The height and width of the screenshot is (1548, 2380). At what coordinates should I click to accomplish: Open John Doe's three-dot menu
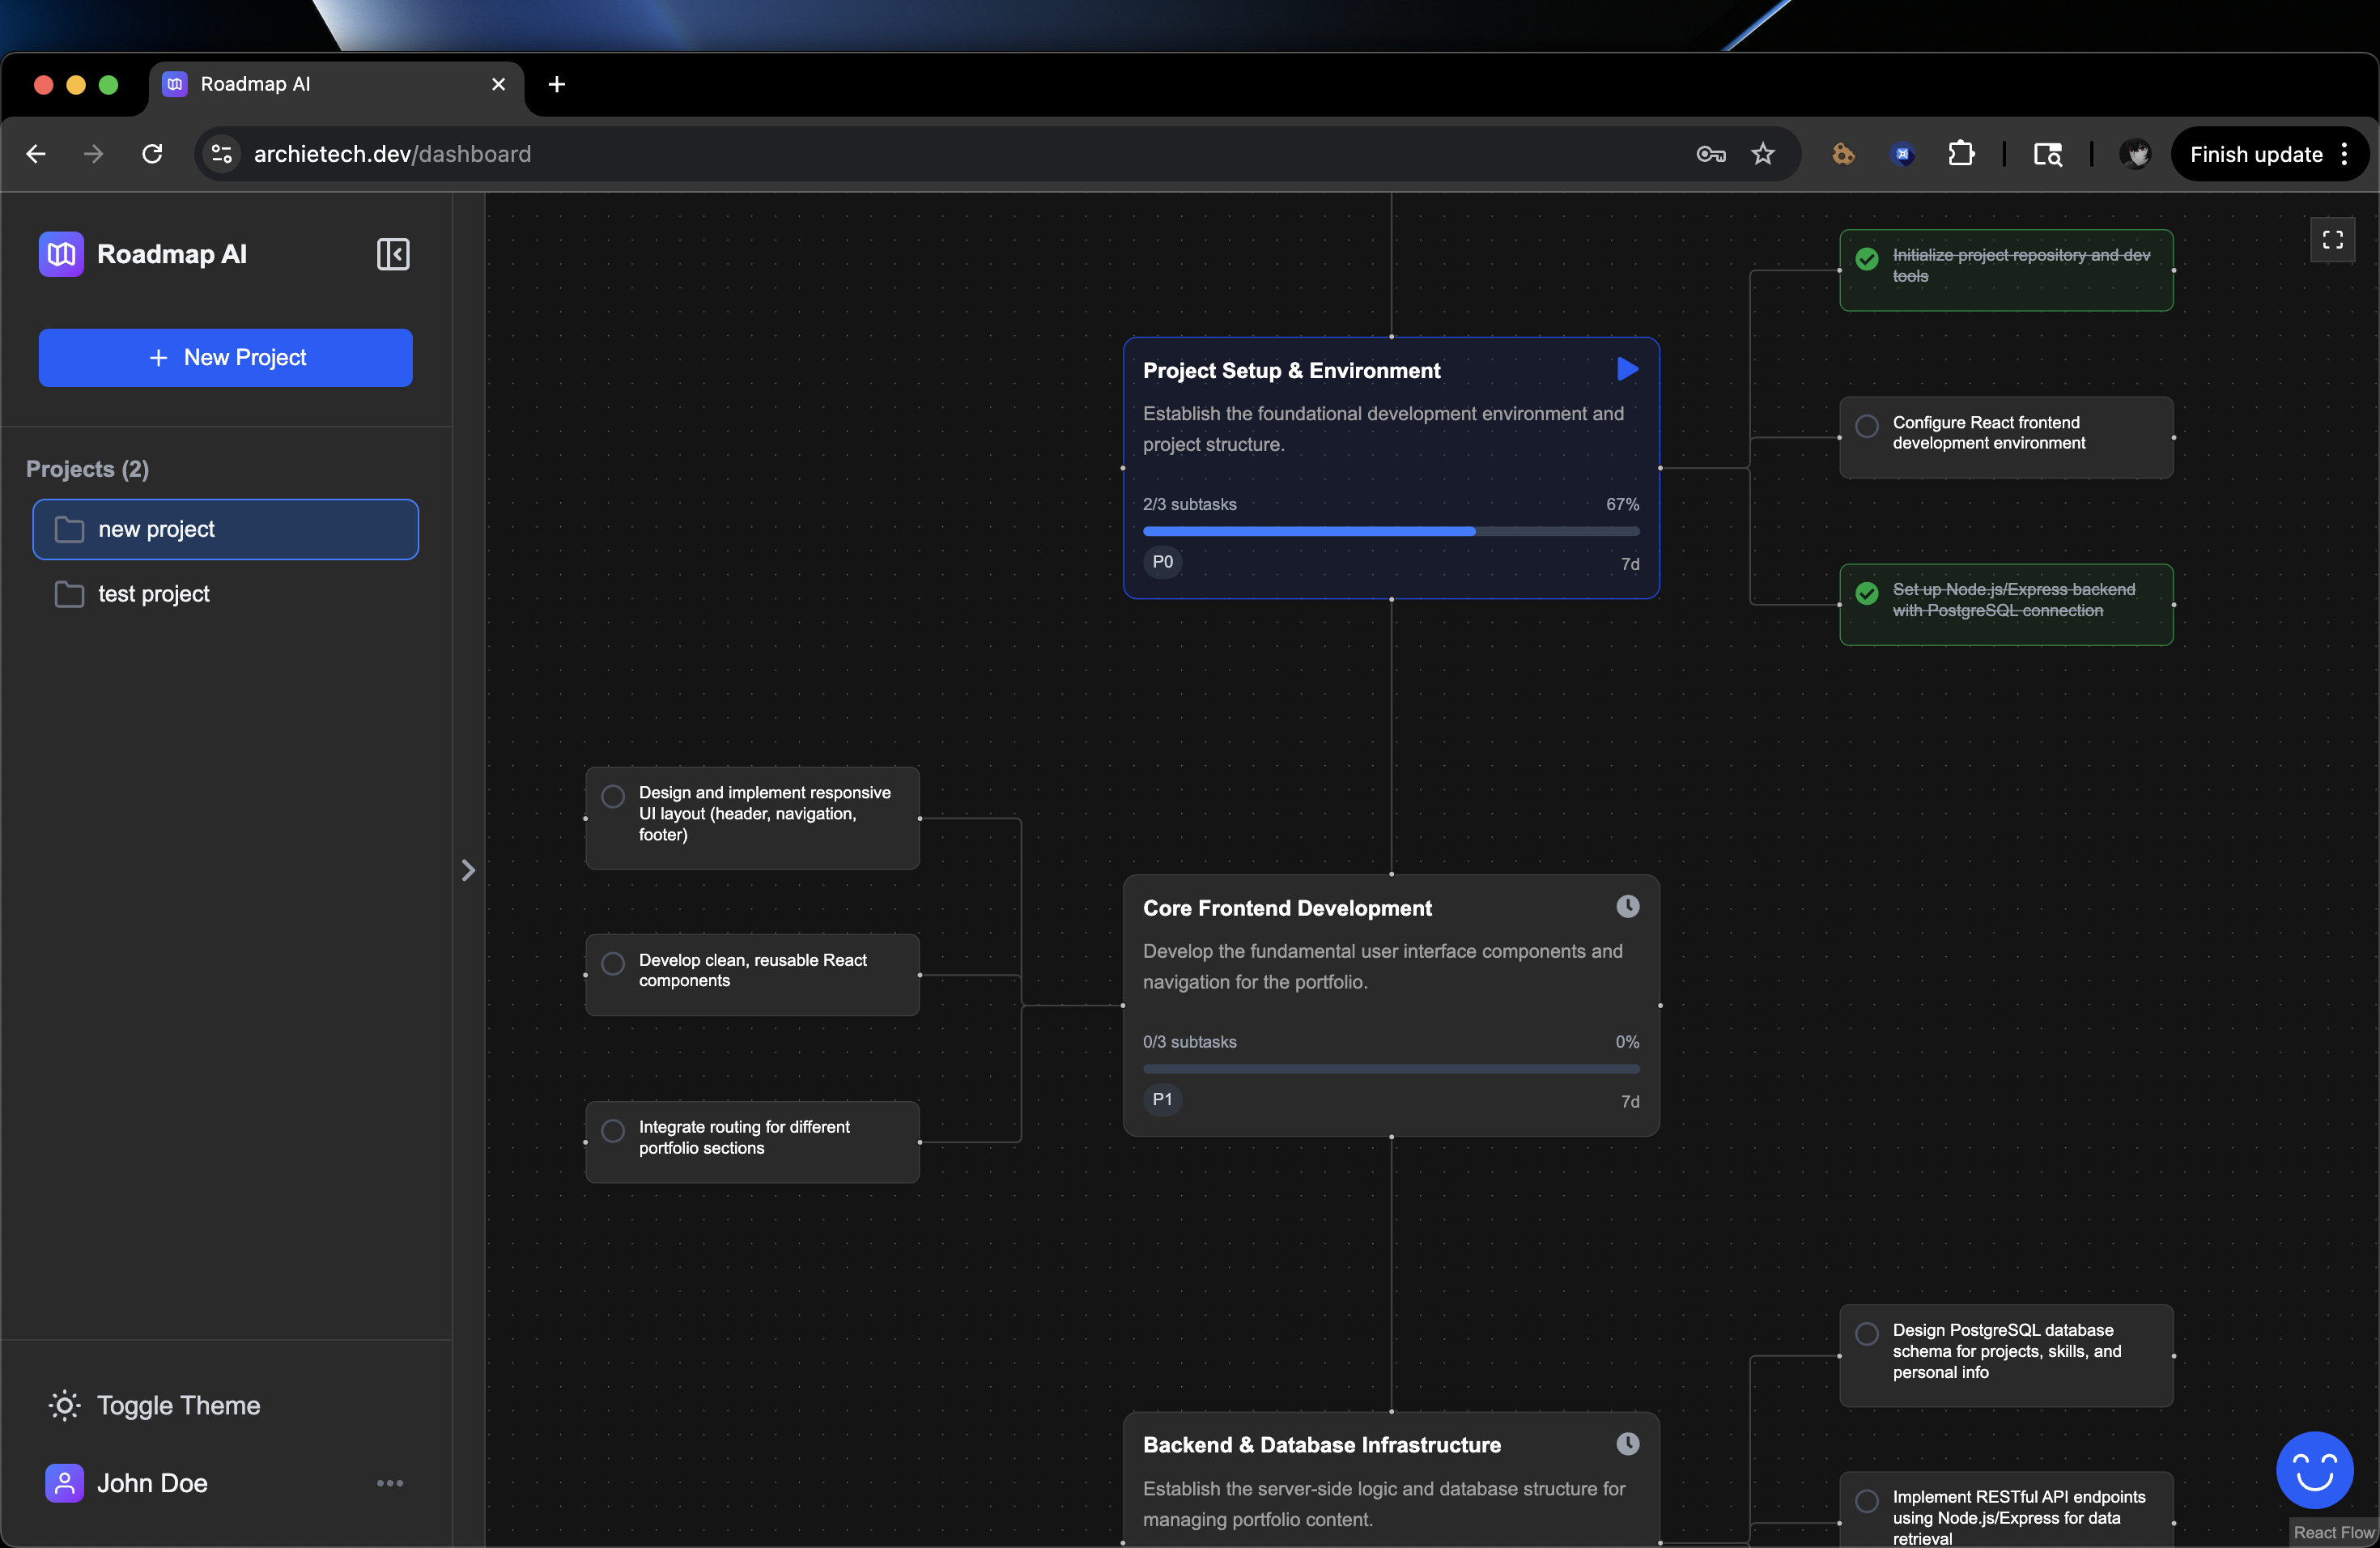[x=390, y=1483]
